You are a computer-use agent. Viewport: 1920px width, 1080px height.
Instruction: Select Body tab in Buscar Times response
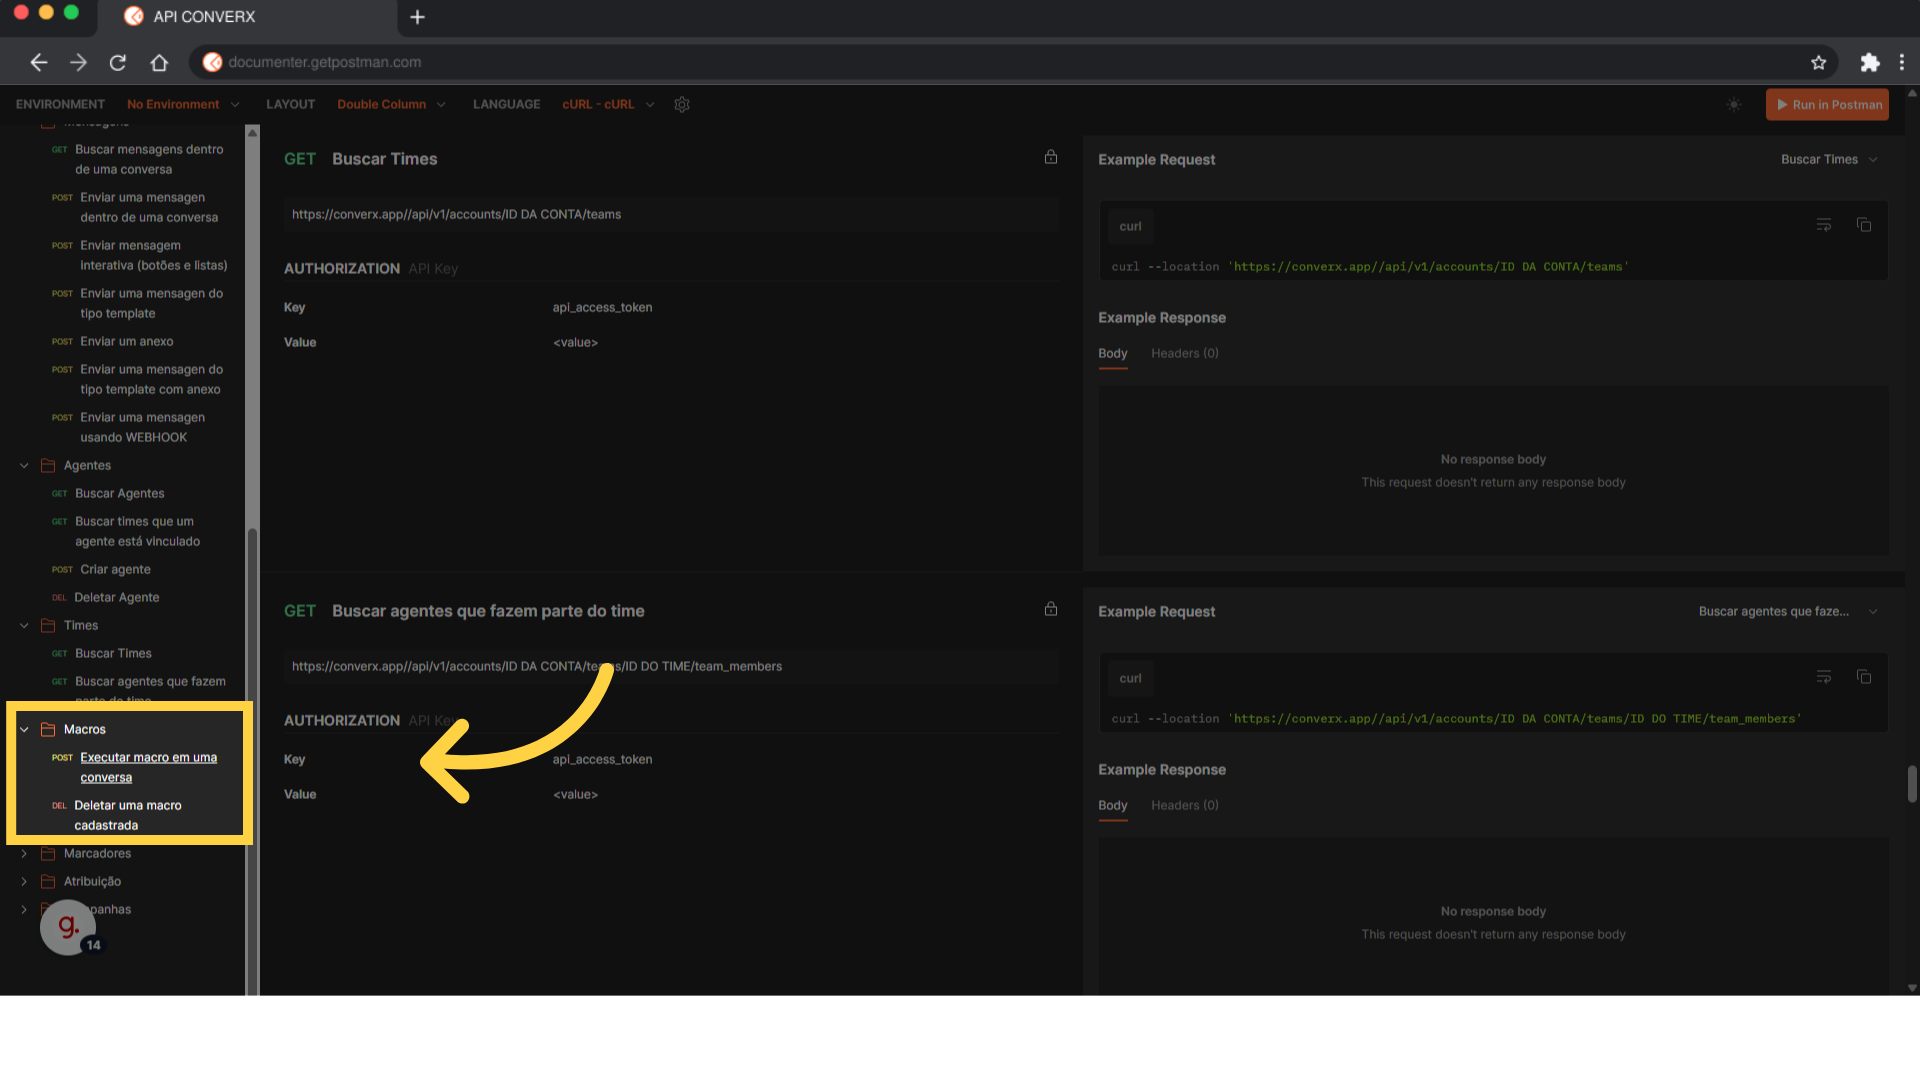pos(1112,353)
